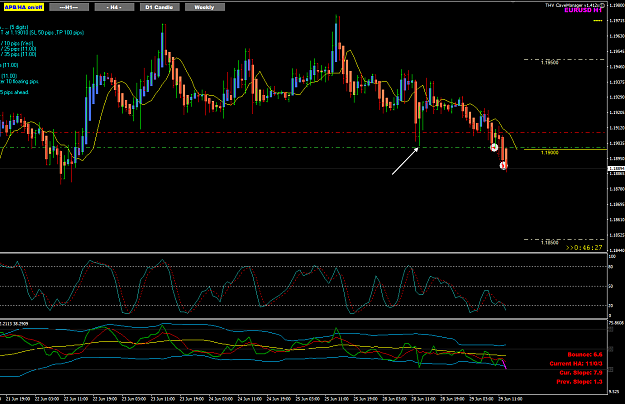Viewport: 625px width, 404px height.
Task: Click the candle countdown timer 0:46:27
Action: (584, 248)
